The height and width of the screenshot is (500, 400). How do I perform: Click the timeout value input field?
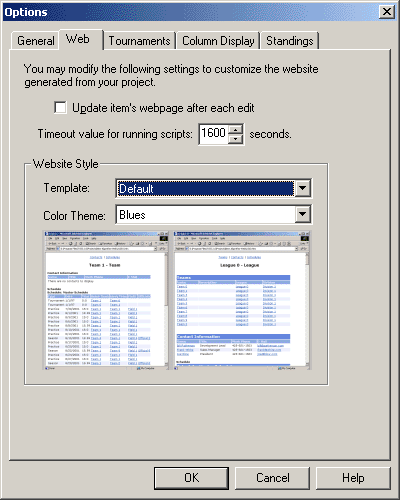coord(213,134)
